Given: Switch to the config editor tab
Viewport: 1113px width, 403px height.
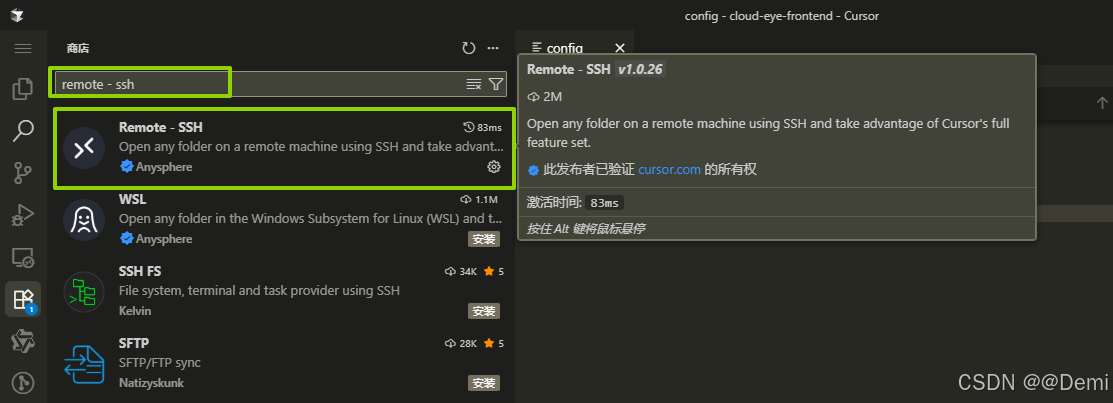Looking at the screenshot, I should tap(563, 48).
